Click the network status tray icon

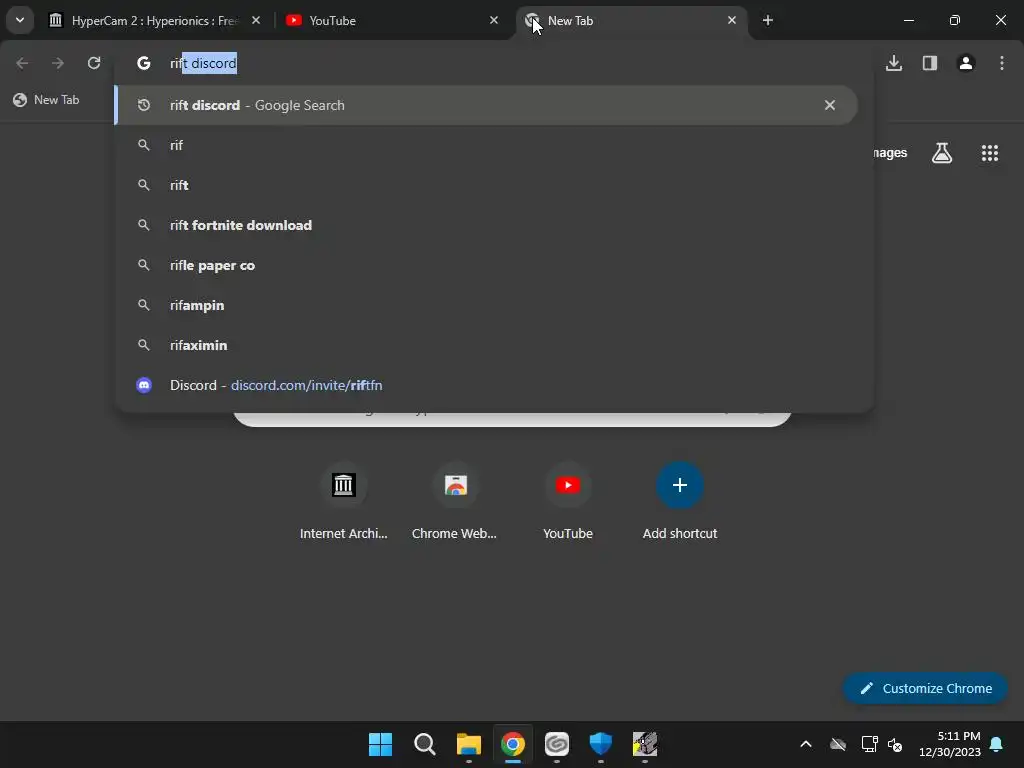click(x=869, y=744)
